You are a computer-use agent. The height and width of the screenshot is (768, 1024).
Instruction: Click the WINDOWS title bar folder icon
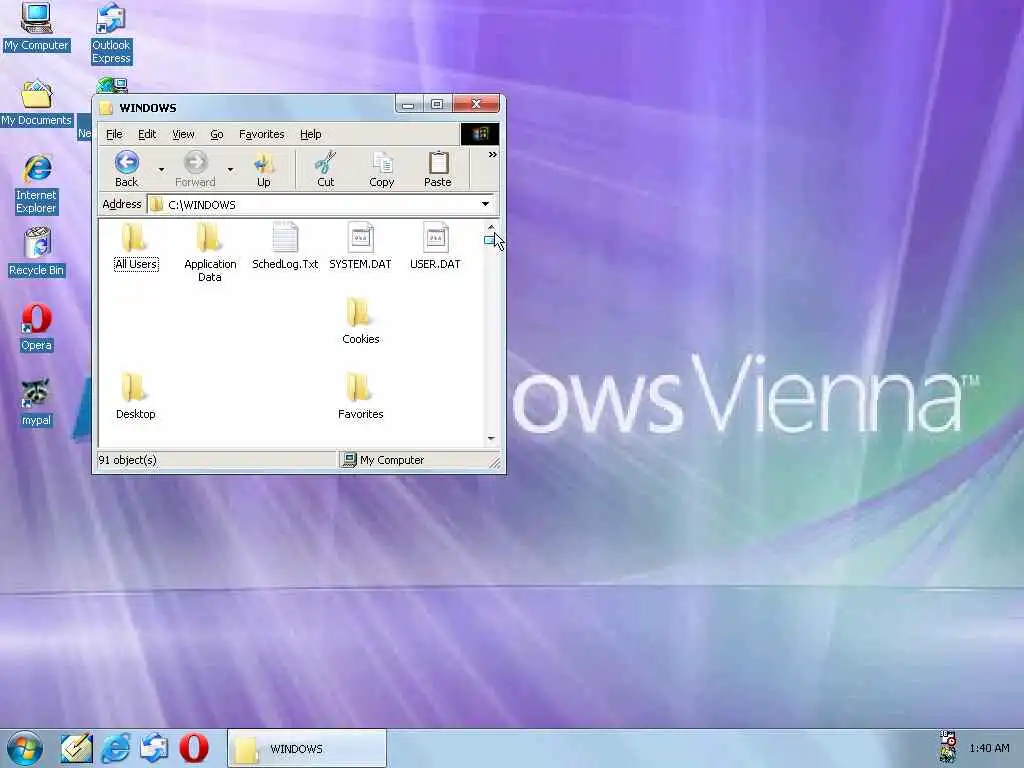[106, 108]
